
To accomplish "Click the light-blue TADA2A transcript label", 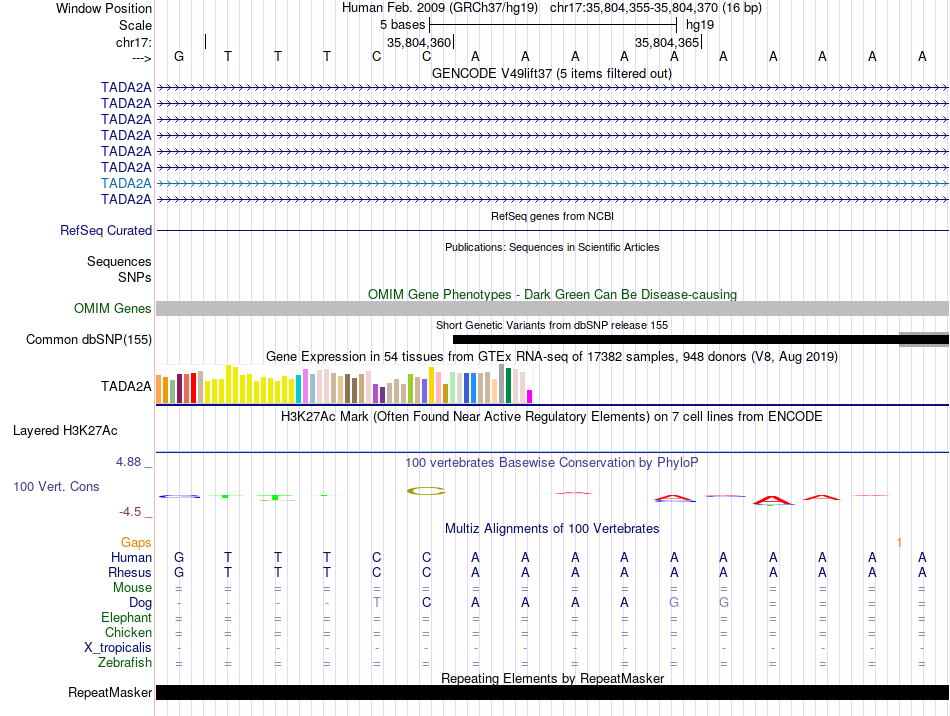I will [126, 183].
